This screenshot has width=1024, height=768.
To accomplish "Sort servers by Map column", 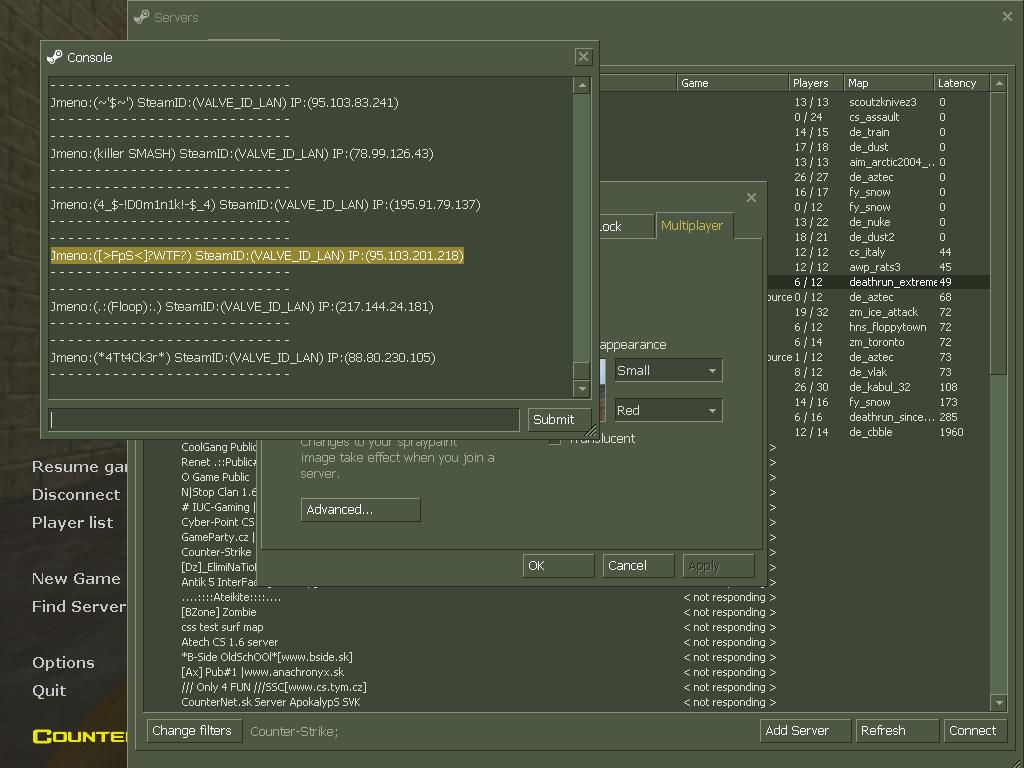I will (889, 83).
